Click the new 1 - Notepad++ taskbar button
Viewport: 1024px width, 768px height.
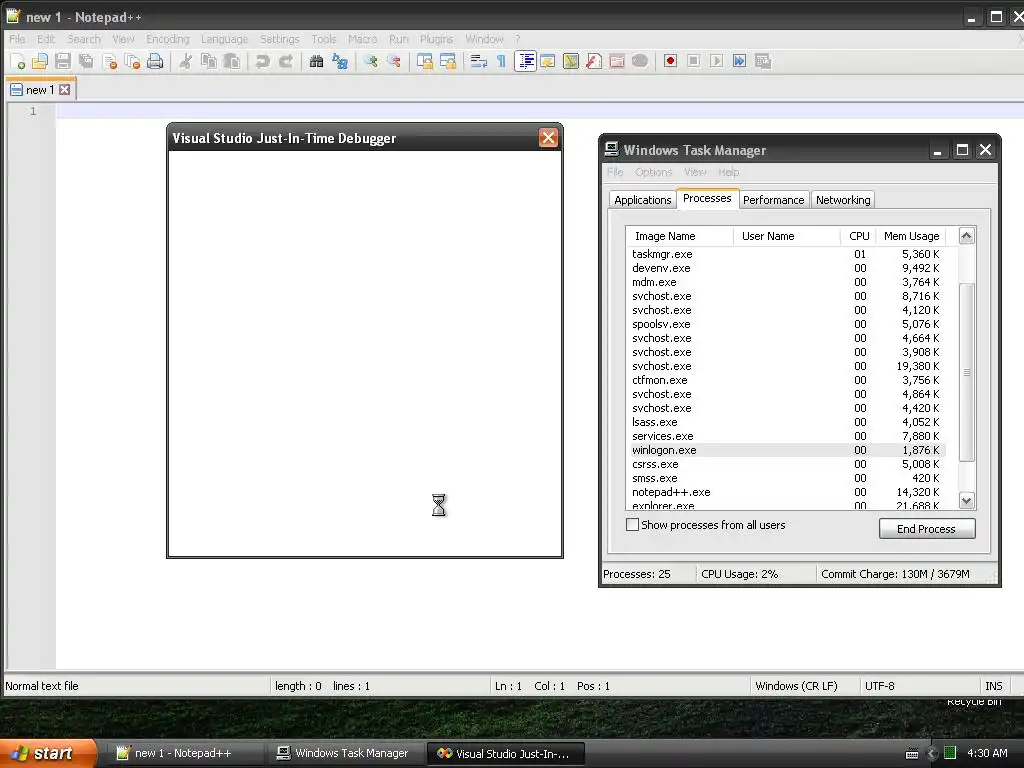click(x=185, y=753)
